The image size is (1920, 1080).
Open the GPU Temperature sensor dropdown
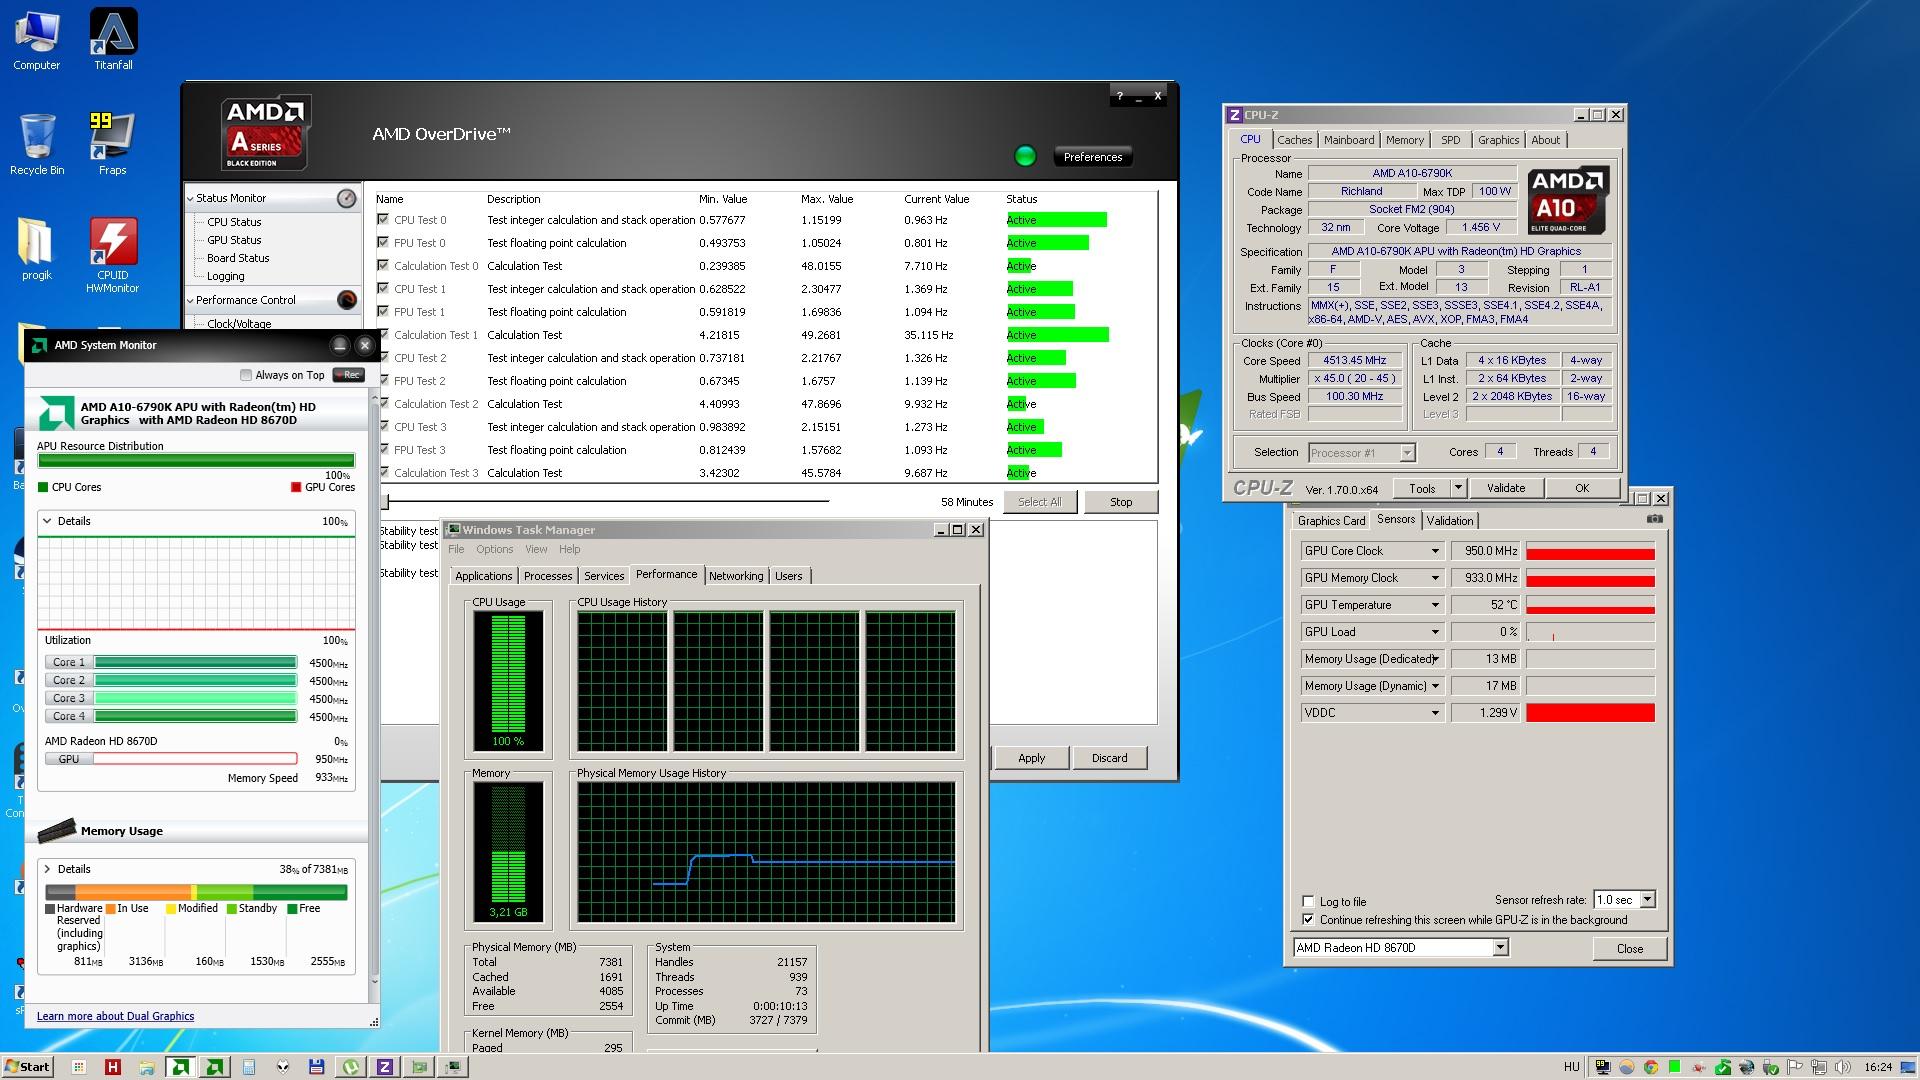(x=1435, y=605)
